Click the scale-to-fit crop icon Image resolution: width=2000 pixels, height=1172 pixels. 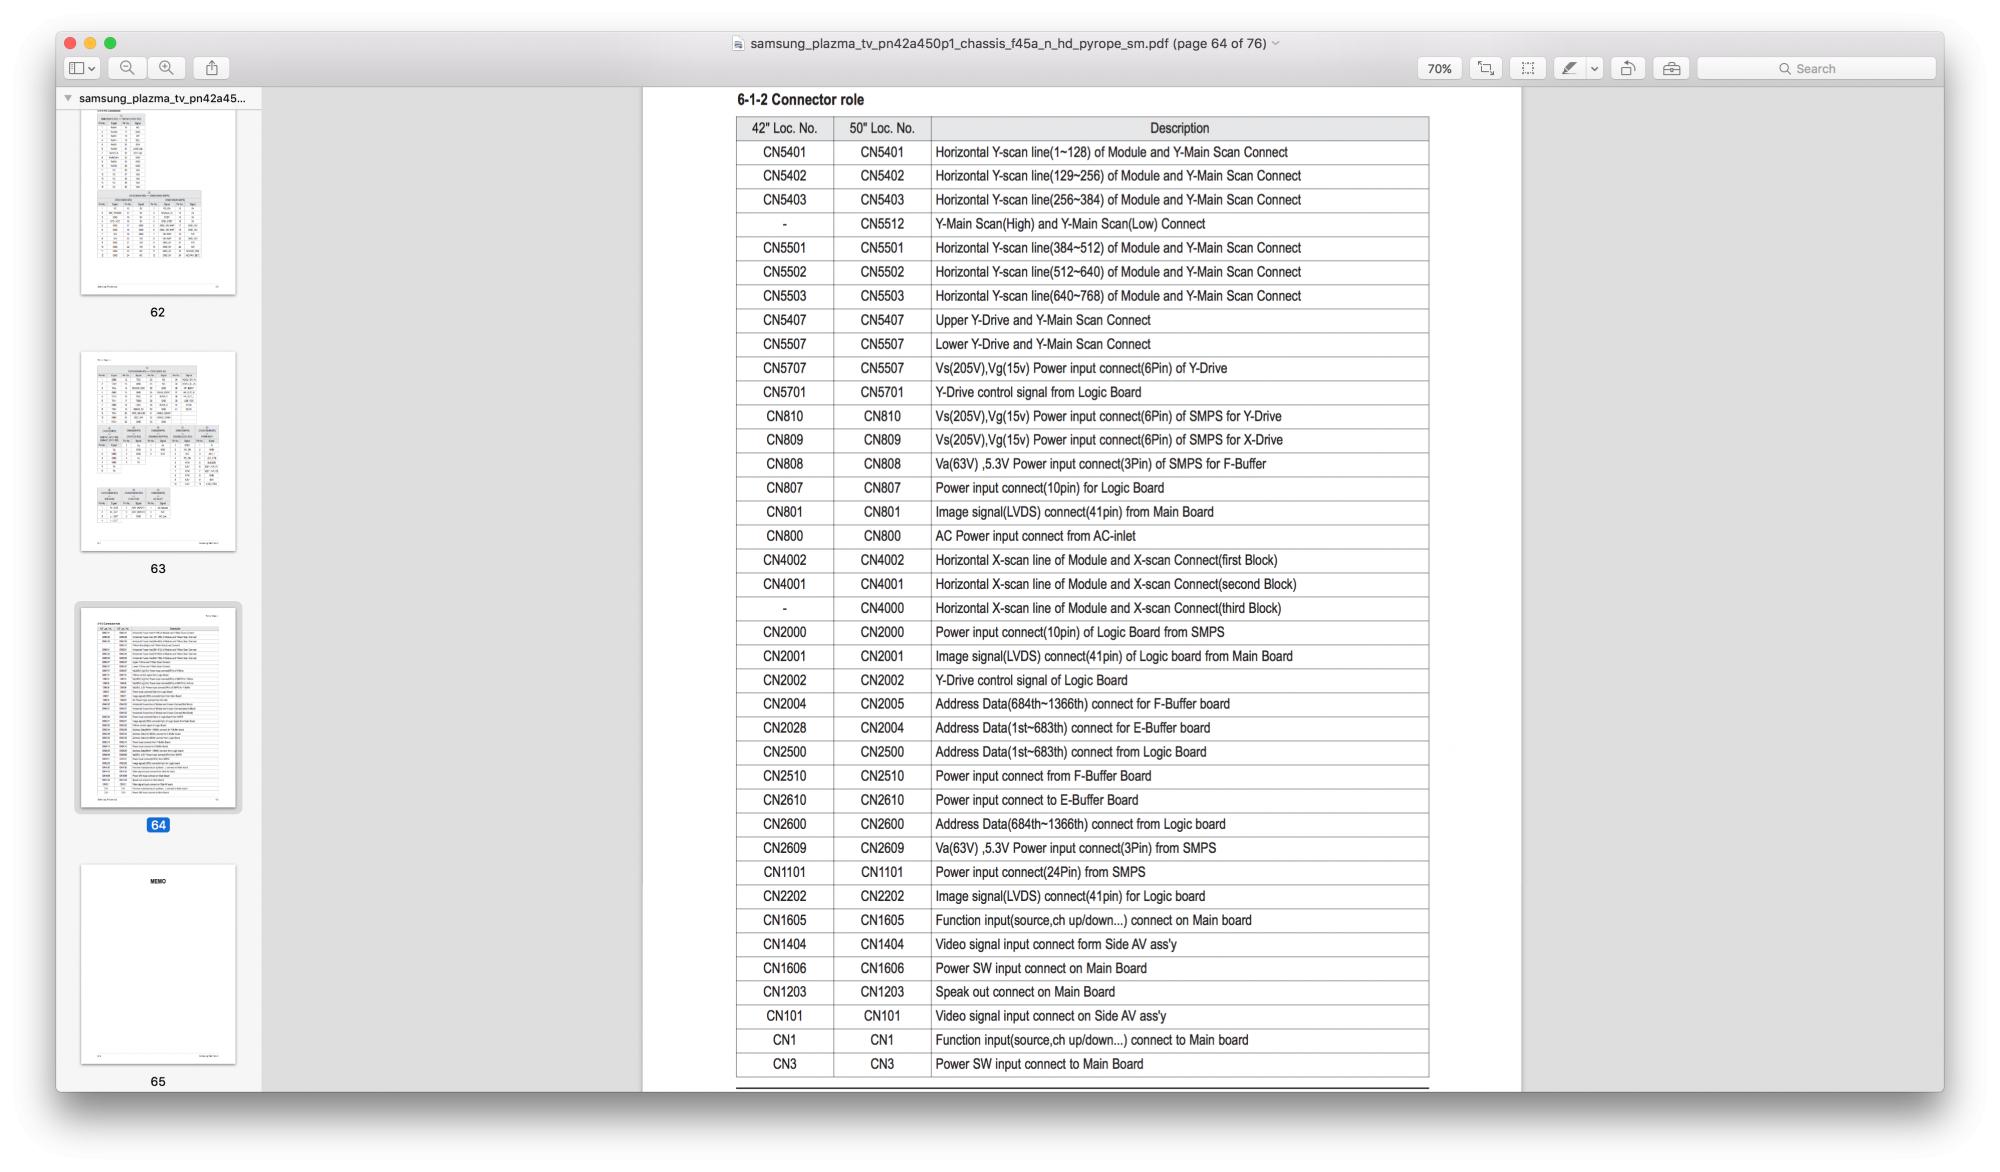pos(1486,68)
